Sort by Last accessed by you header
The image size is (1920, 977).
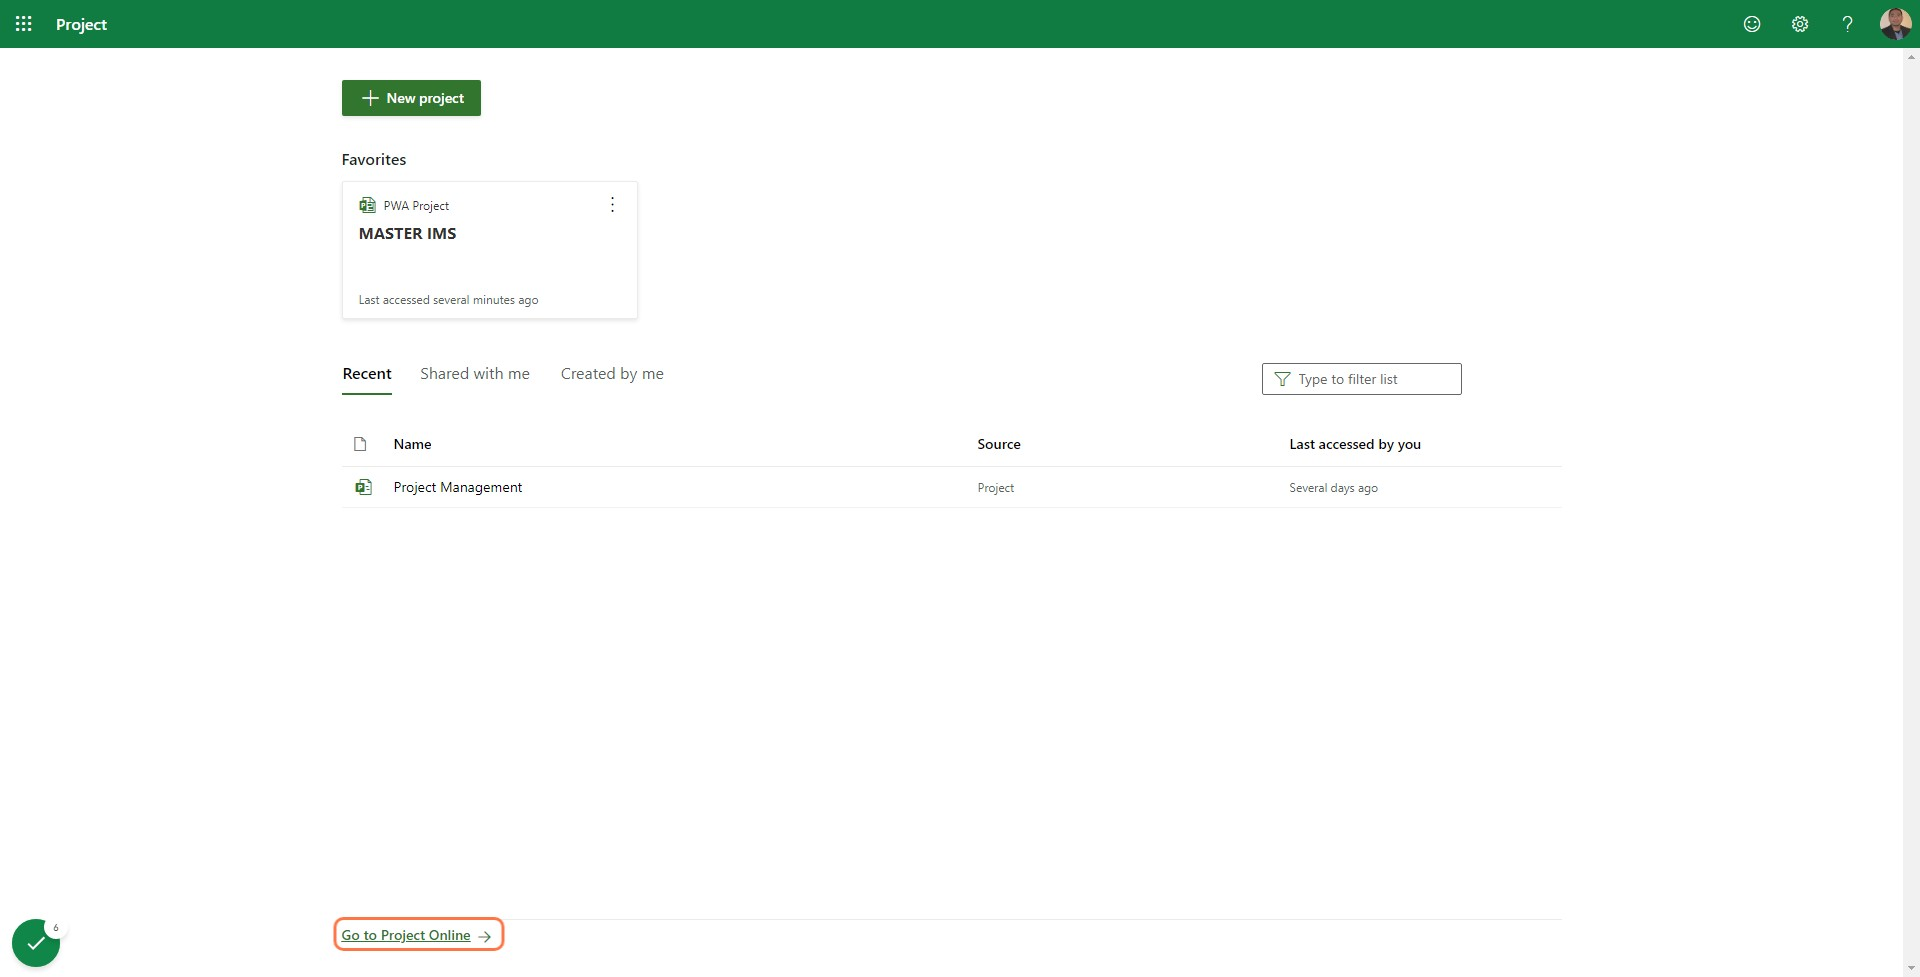coord(1355,444)
